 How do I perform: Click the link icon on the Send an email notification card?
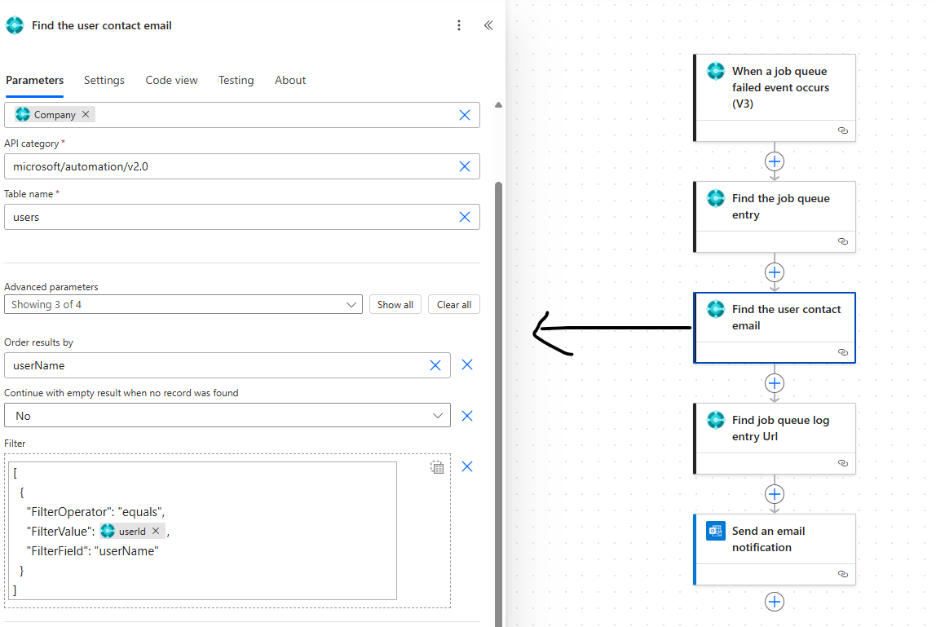tap(843, 573)
